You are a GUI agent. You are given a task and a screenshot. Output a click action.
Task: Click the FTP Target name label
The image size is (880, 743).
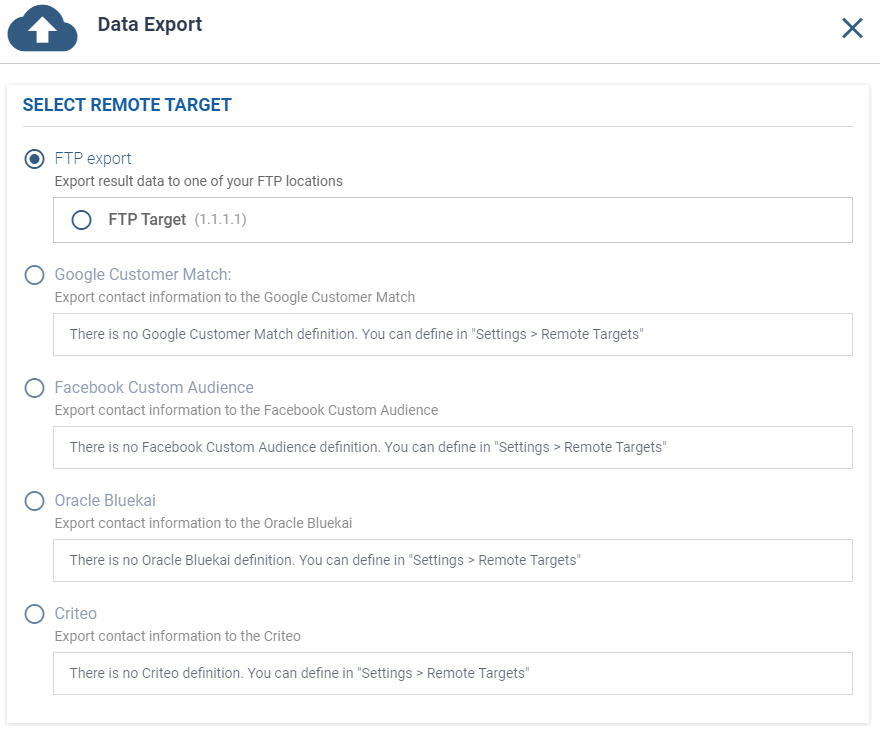click(147, 220)
